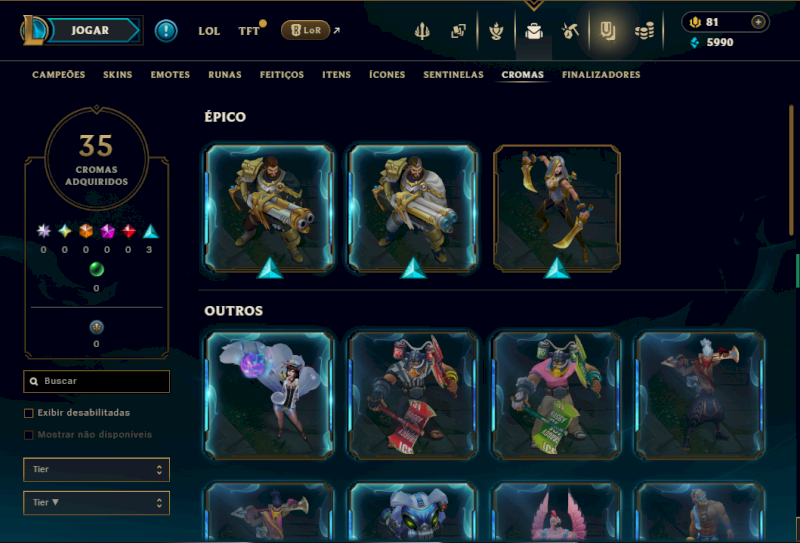Screen dimensions: 800x543
Task: Enable the Exibir desabilitadas checkbox
Action: (x=29, y=413)
